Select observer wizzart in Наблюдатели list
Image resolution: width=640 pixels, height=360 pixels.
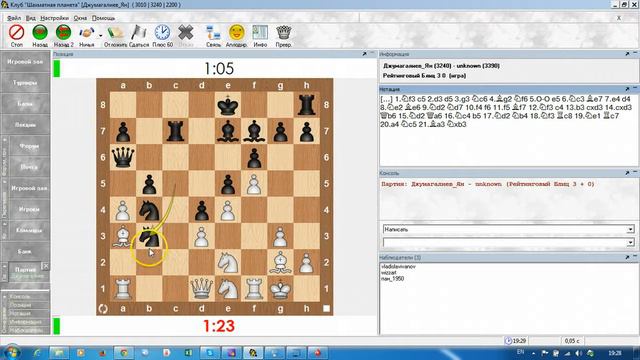tap(389, 273)
